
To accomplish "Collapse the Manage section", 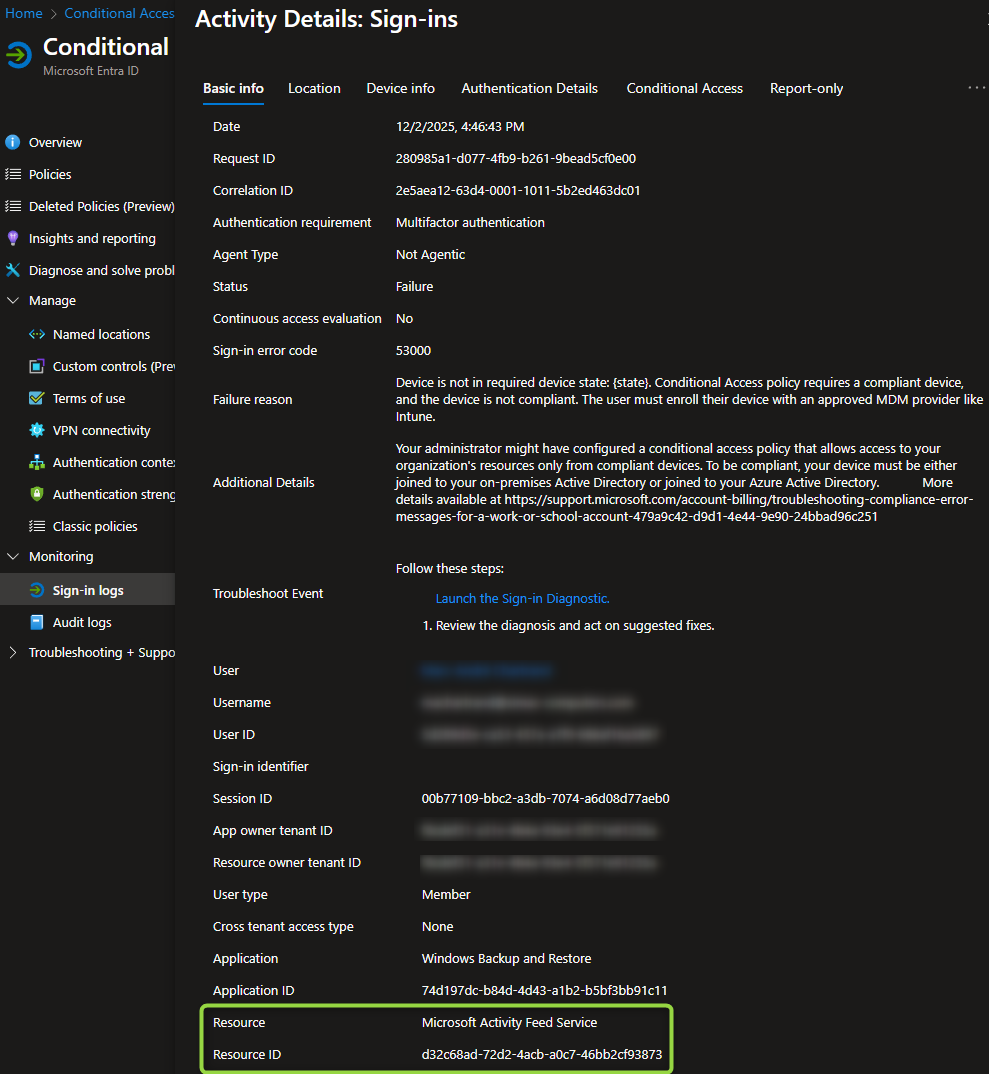I will (12, 300).
